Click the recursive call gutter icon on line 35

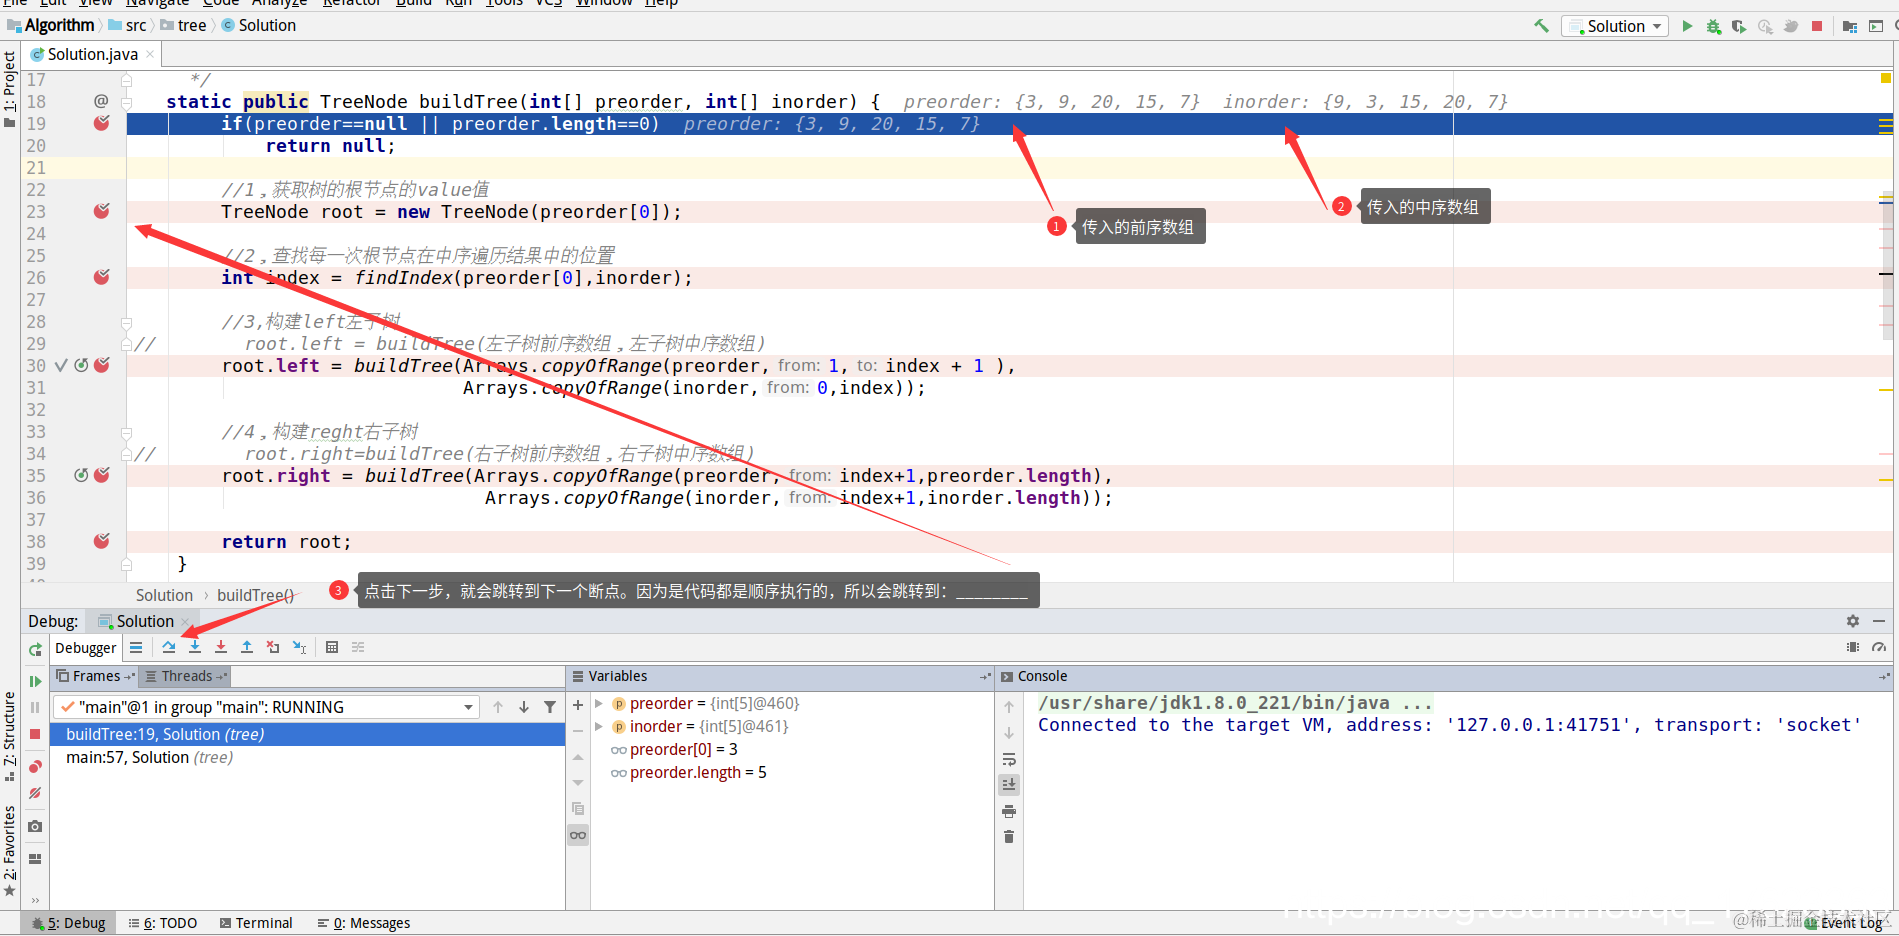point(81,475)
